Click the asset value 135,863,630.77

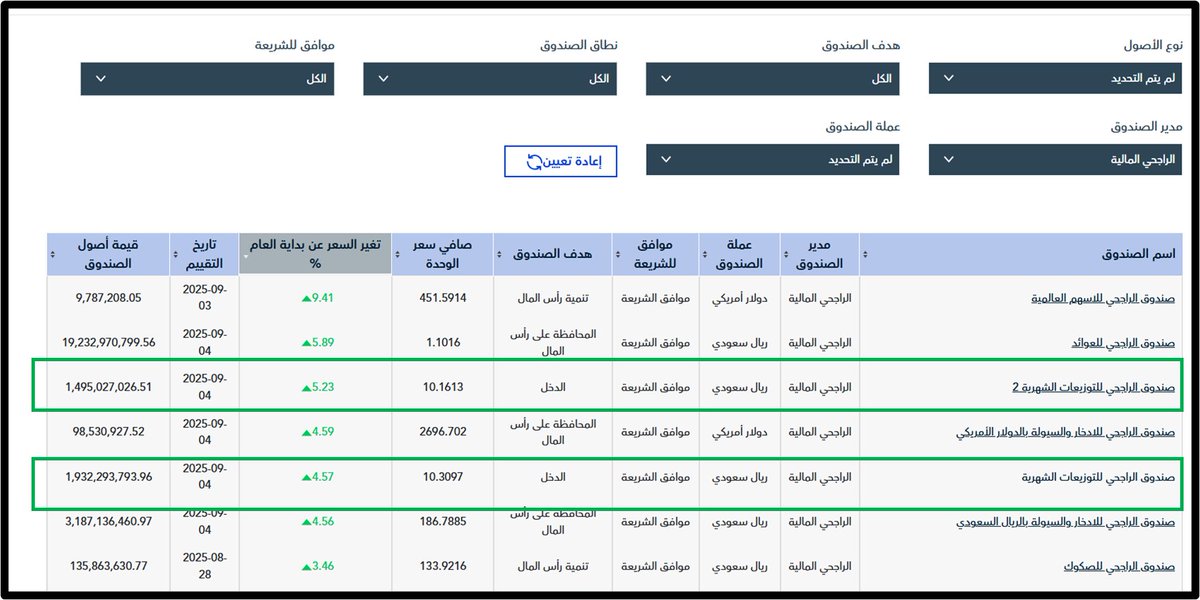[108, 566]
